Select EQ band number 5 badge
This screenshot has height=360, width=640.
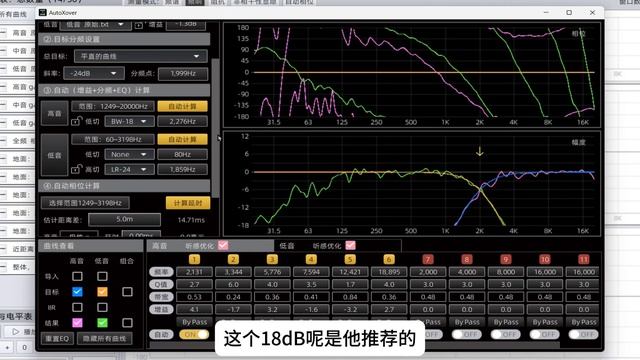[x=350, y=260]
